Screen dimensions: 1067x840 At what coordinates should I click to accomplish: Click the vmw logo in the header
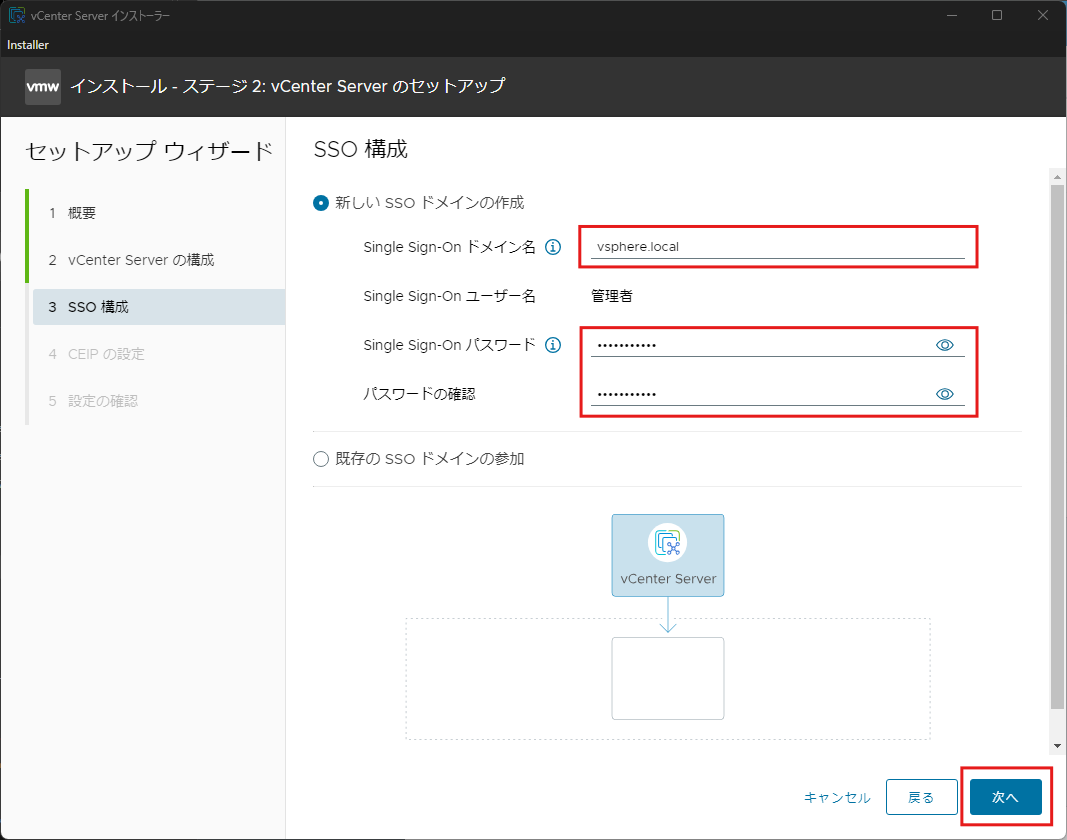click(43, 87)
